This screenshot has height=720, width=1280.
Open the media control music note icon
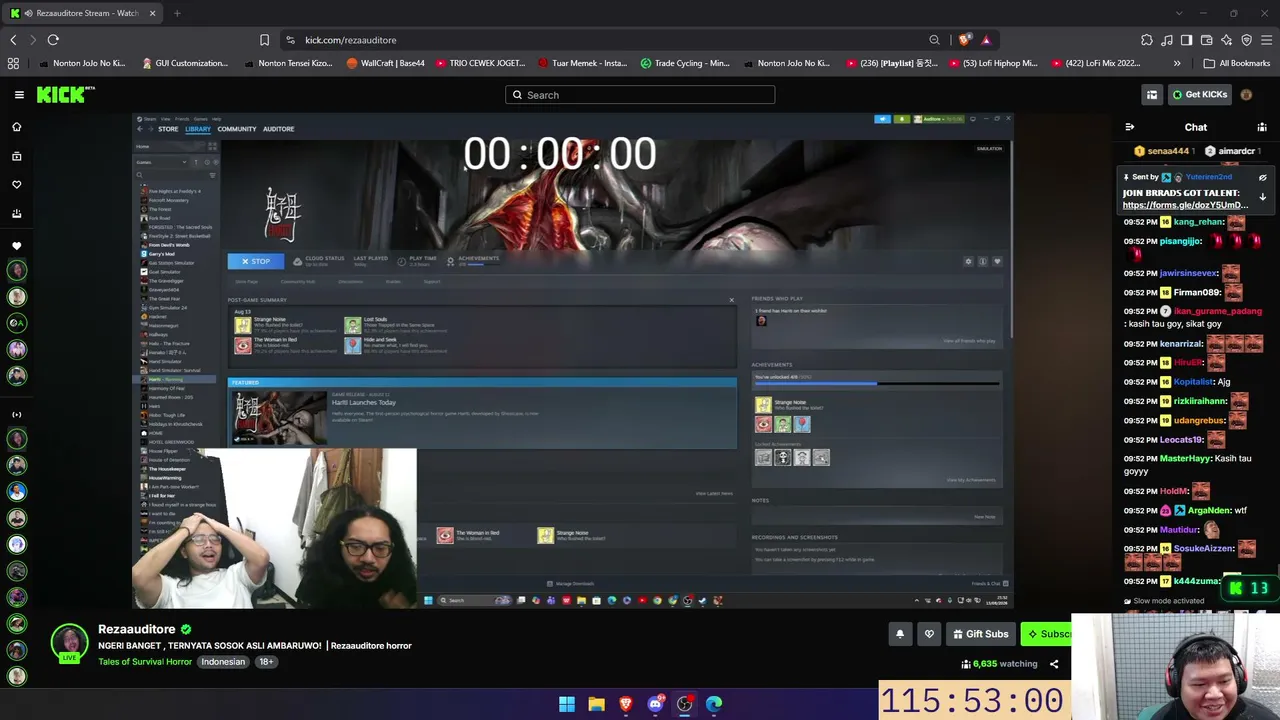1167,40
